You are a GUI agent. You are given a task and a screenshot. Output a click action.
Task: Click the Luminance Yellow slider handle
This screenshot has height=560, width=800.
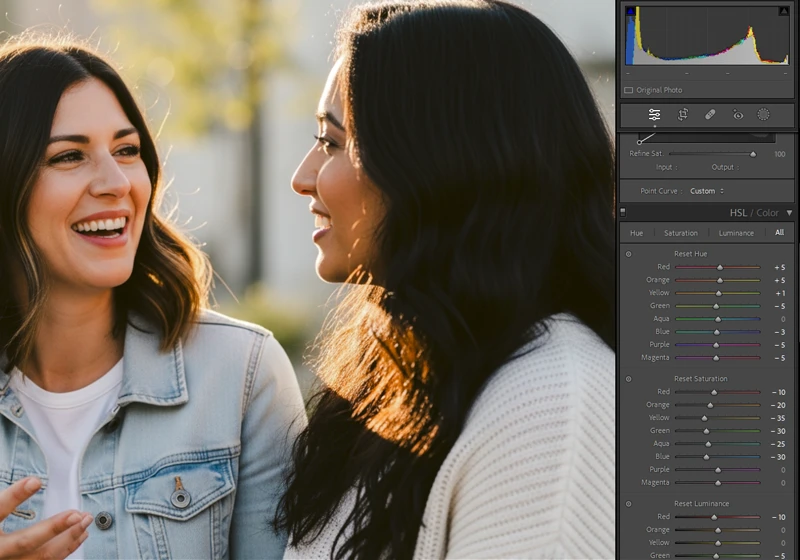(718, 543)
